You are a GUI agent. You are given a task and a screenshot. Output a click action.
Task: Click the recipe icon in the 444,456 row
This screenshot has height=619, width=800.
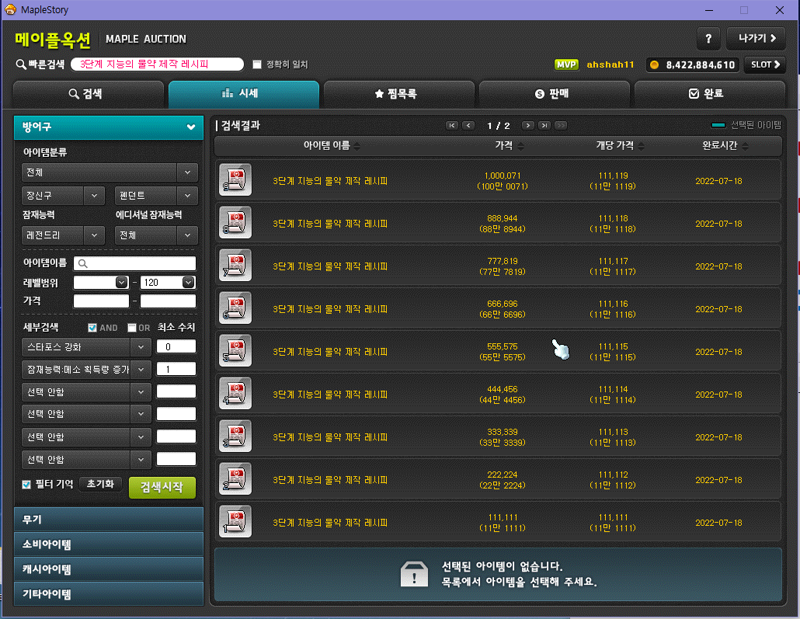(235, 393)
